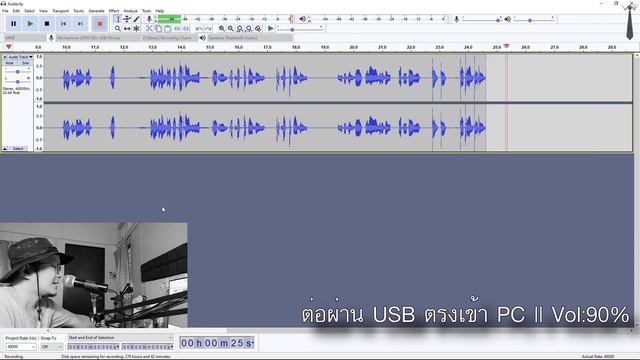Open the Analyze menu

pos(131,11)
